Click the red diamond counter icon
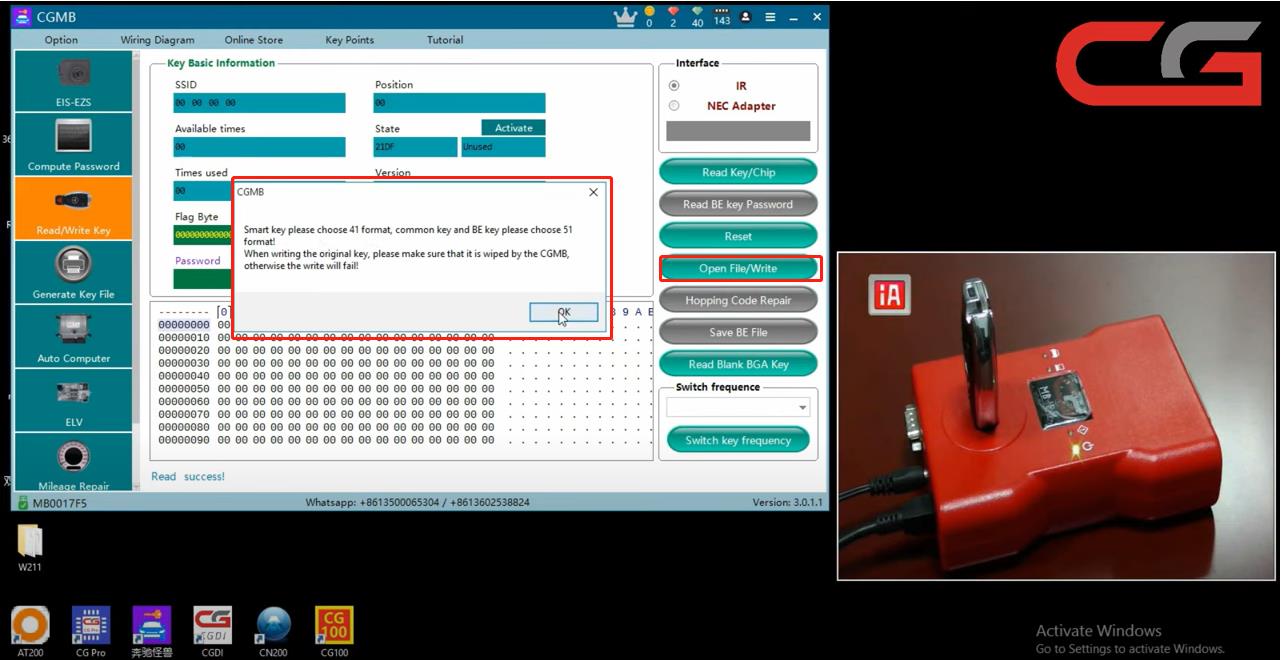 point(673,17)
